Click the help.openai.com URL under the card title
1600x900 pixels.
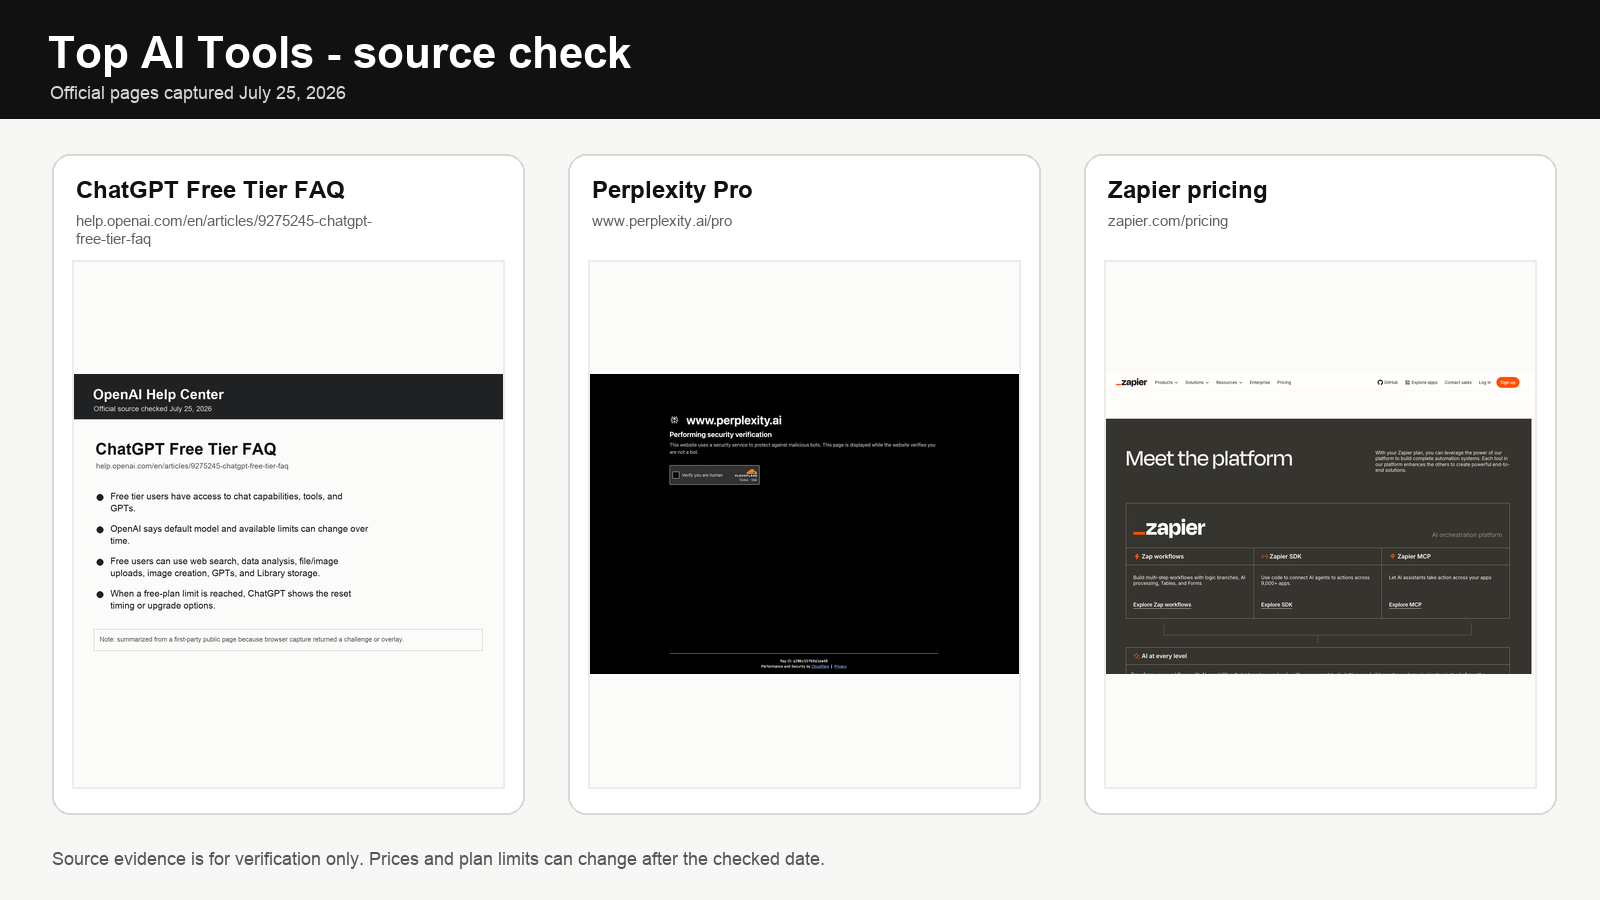coord(224,230)
